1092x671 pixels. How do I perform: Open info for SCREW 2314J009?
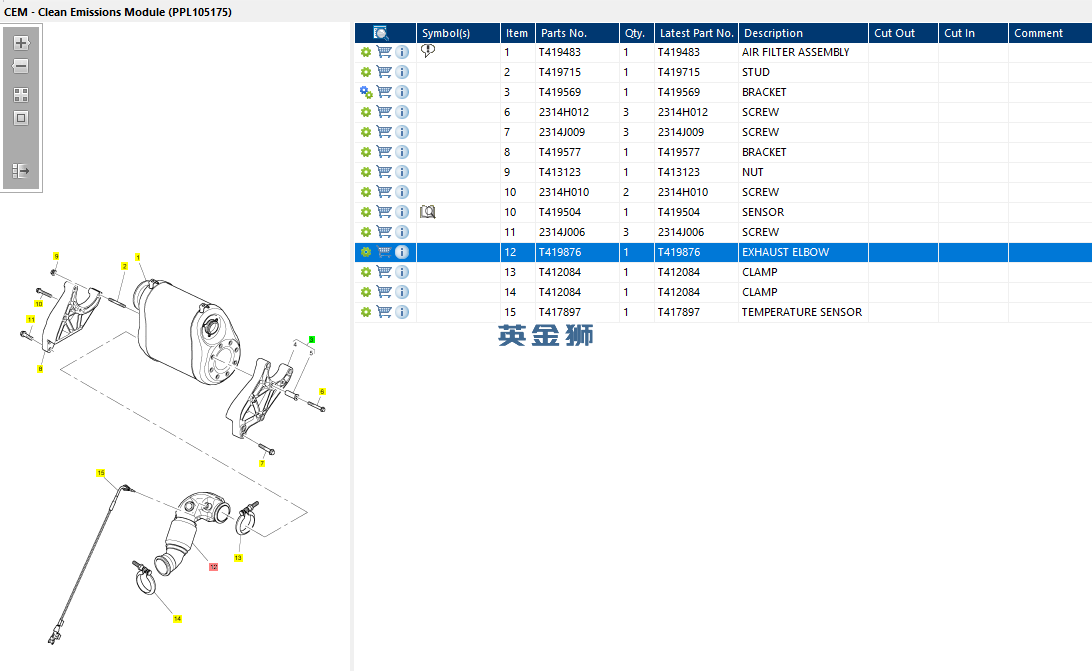[402, 132]
